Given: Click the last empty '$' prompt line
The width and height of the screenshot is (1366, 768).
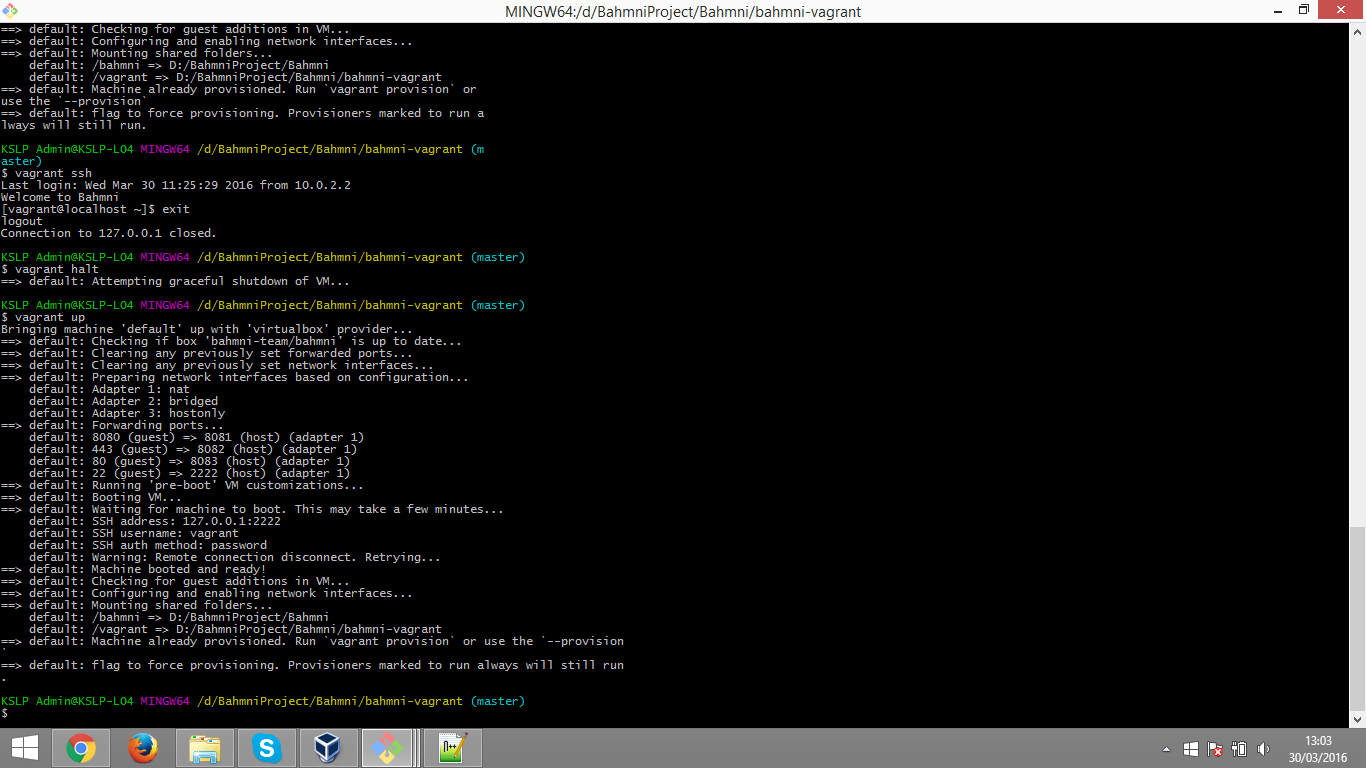Looking at the screenshot, I should coord(5,713).
